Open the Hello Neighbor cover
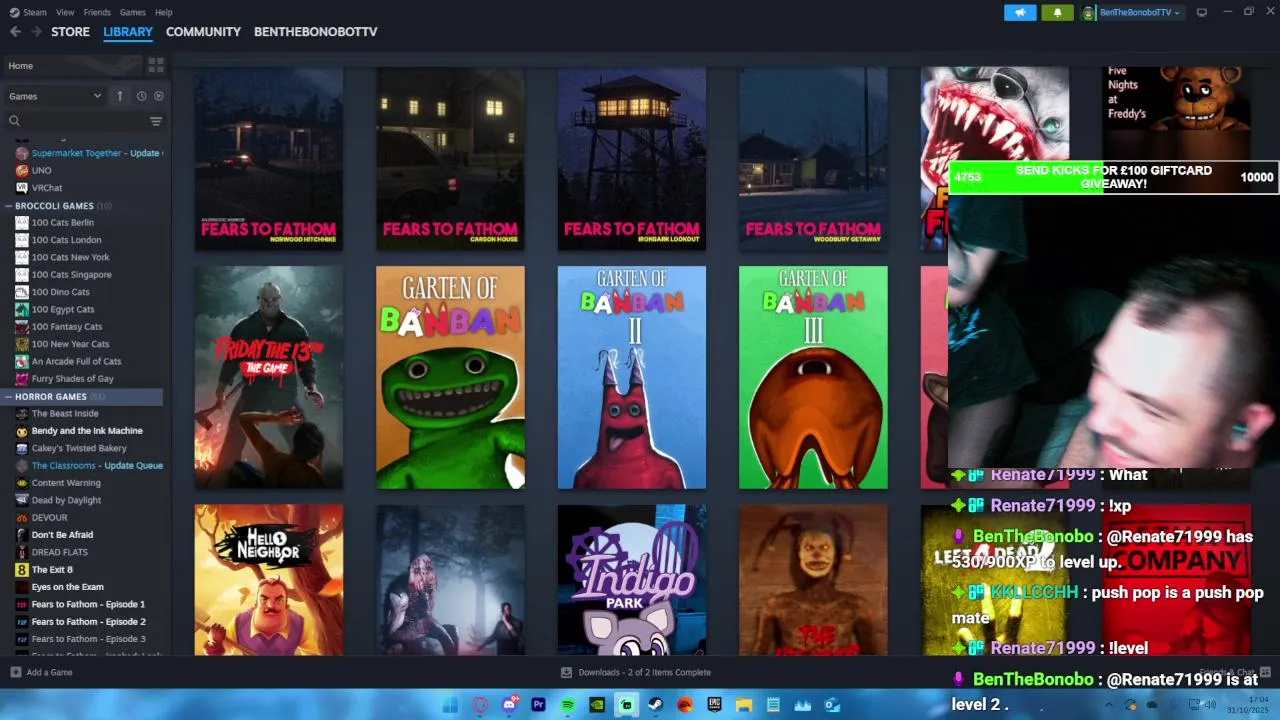The width and height of the screenshot is (1280, 720). (269, 580)
